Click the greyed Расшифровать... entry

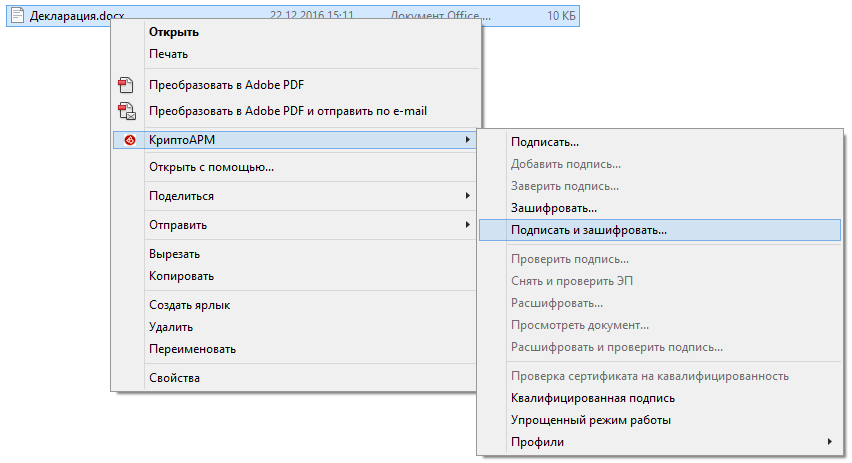(557, 303)
